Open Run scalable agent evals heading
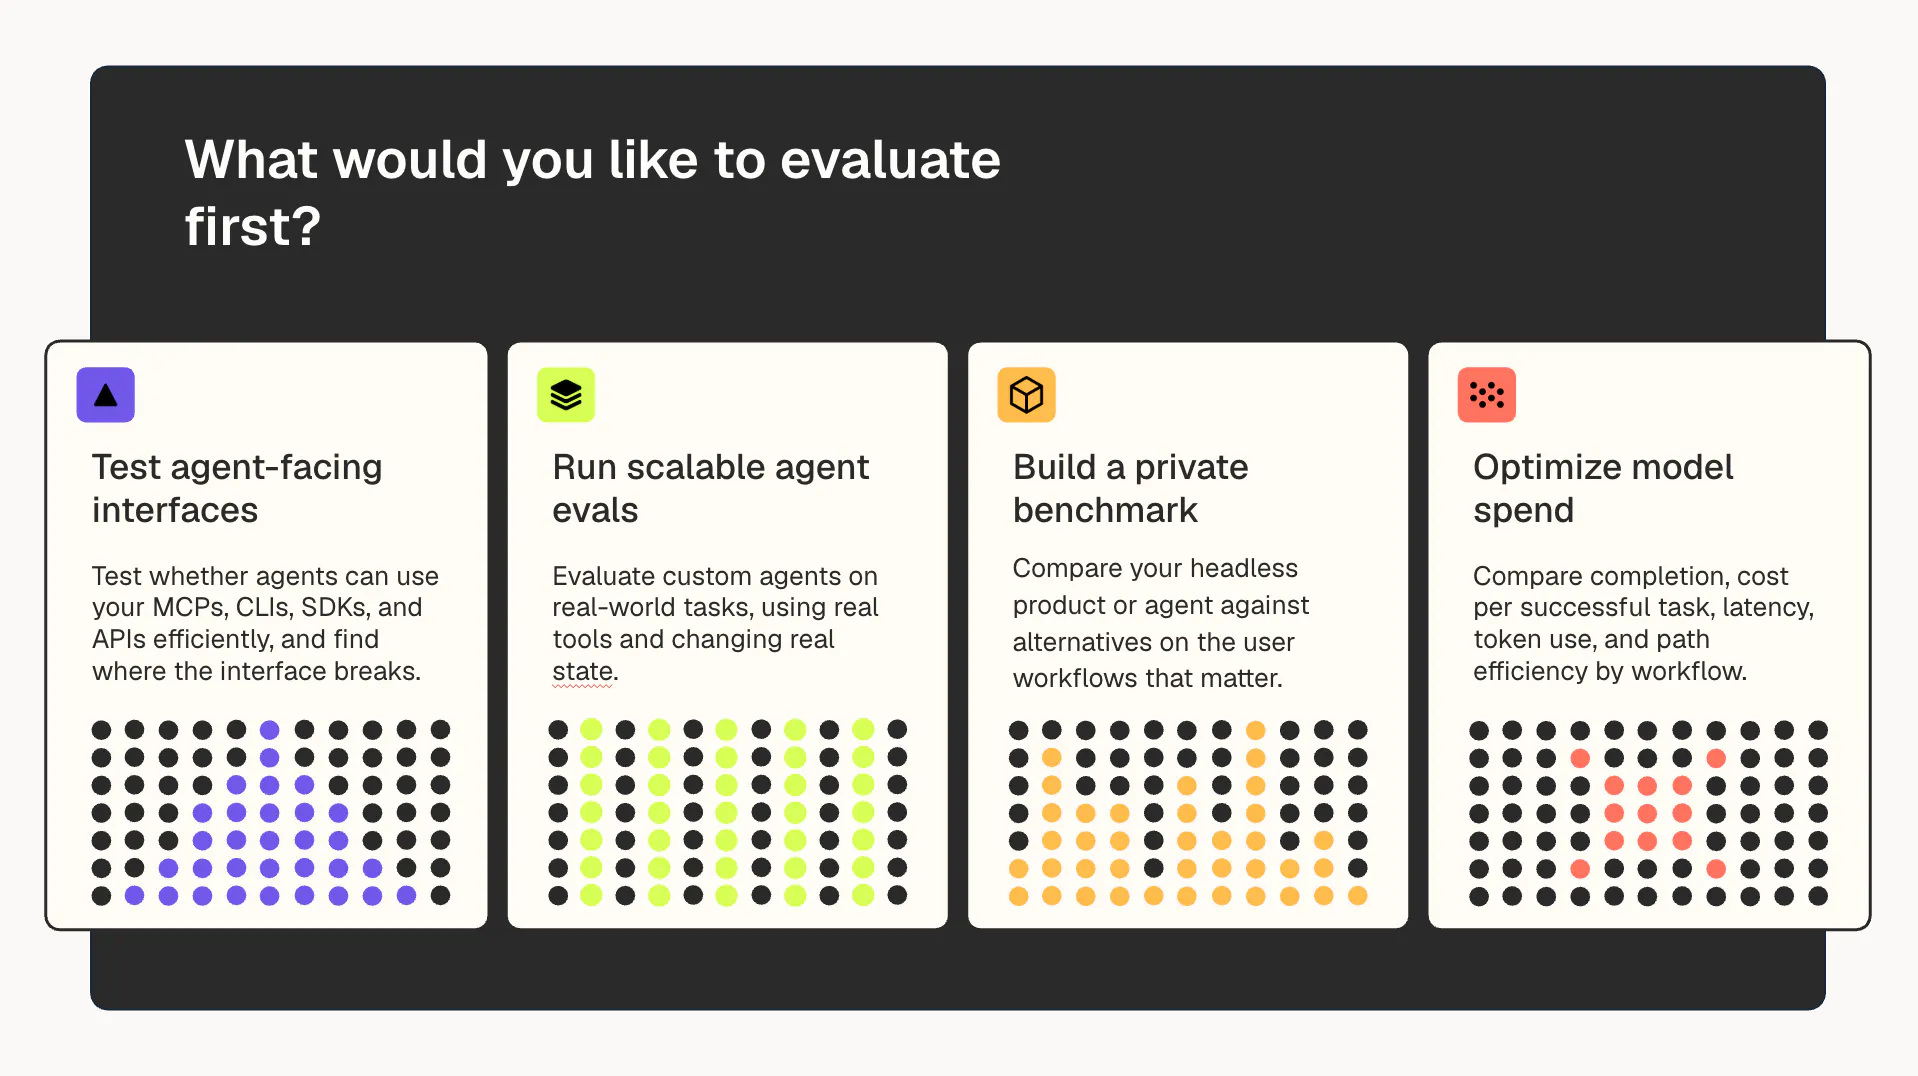Viewport: 1918px width, 1076px height. click(710, 488)
